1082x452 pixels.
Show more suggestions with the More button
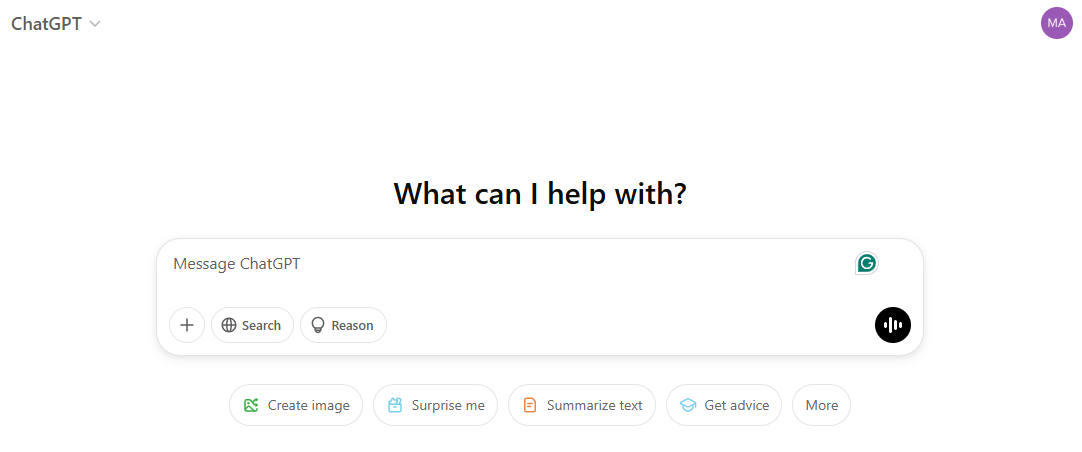coord(821,405)
